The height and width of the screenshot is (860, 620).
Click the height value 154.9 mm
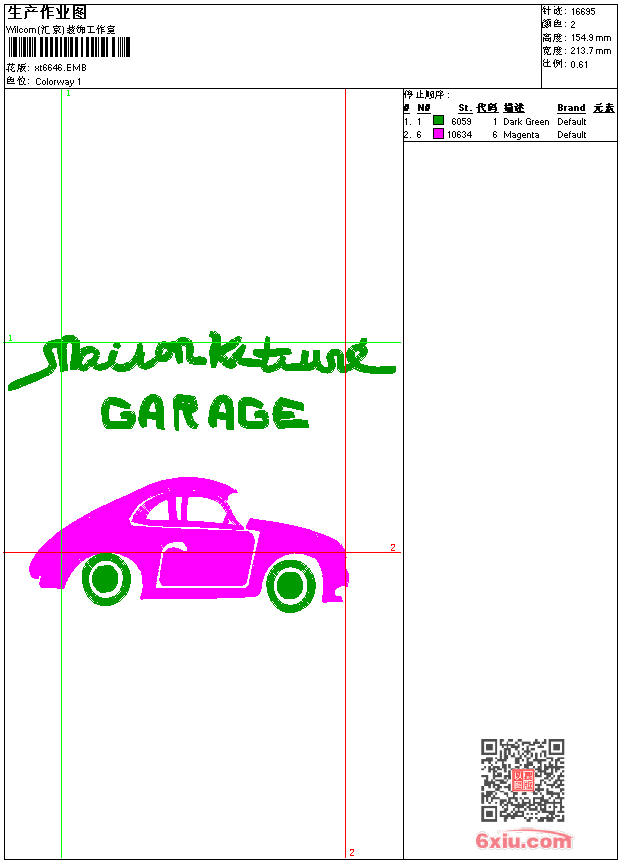point(590,38)
